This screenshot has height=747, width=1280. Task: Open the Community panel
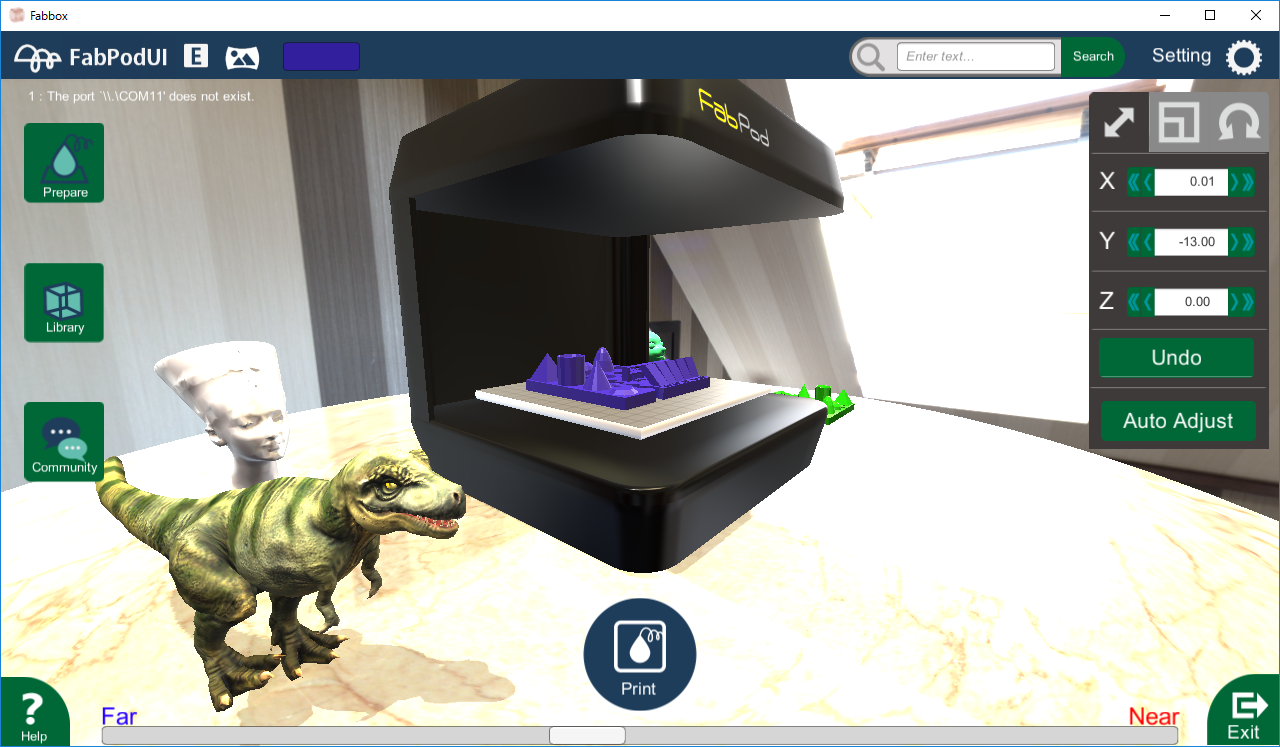coord(64,442)
